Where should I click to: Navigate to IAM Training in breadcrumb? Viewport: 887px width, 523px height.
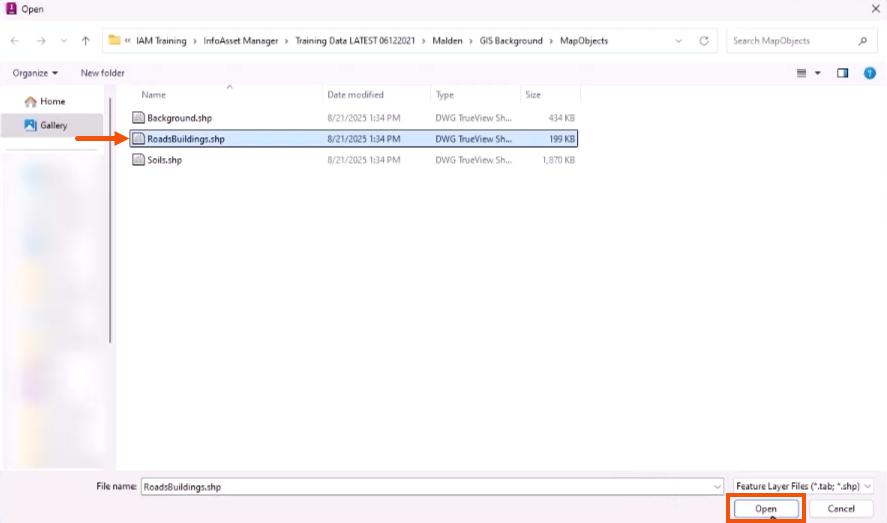pyautogui.click(x=161, y=41)
